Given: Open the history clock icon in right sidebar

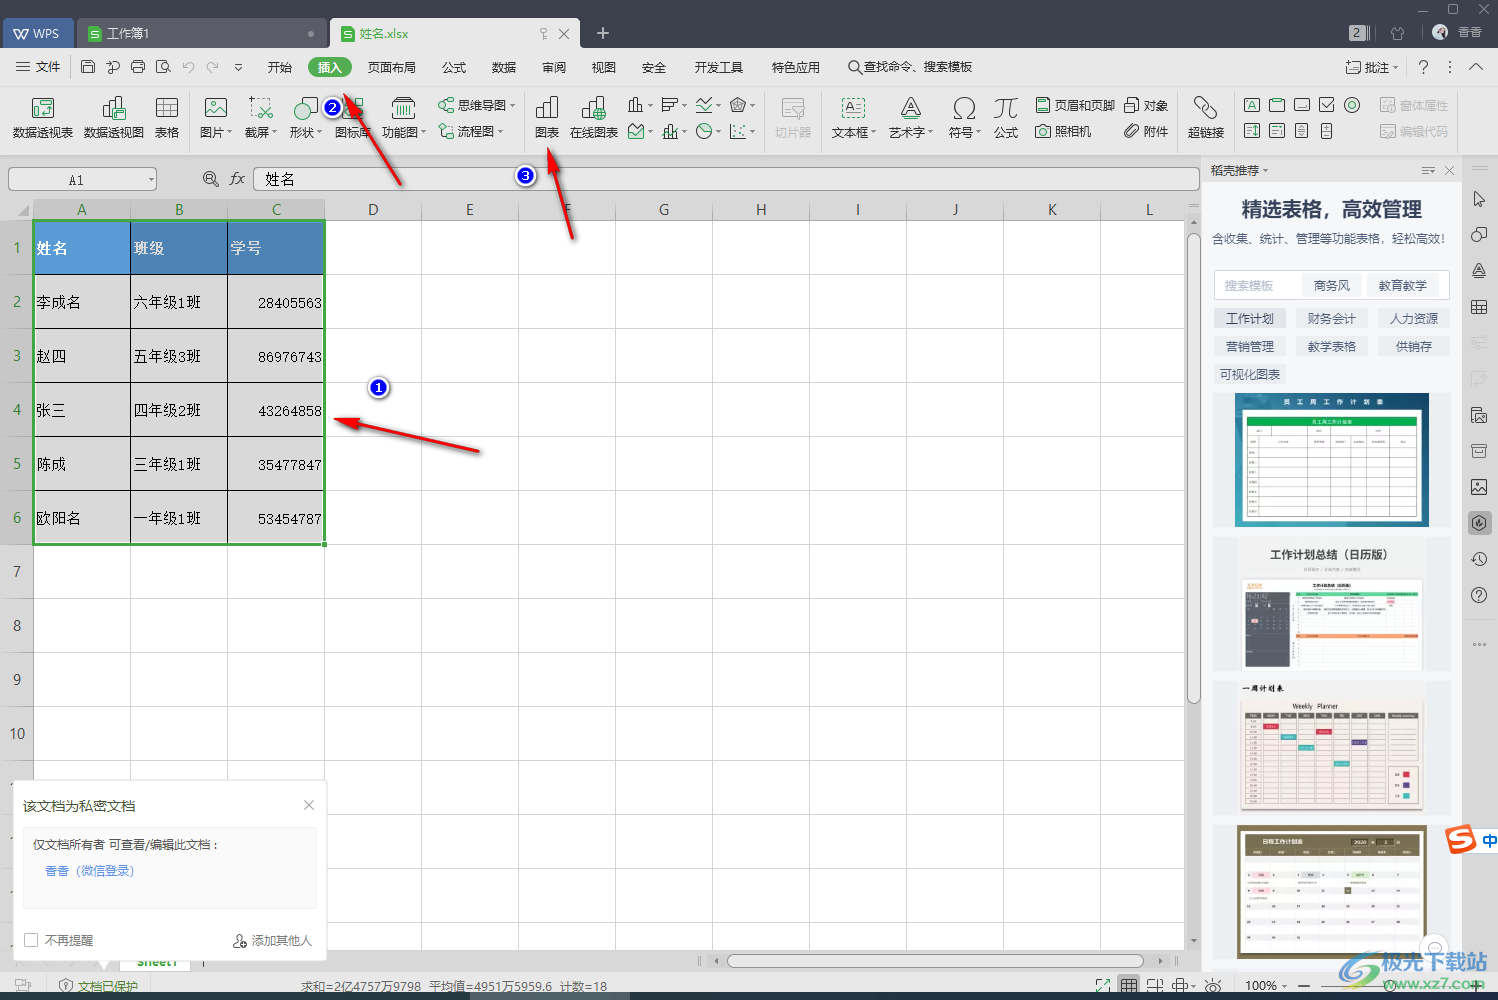Looking at the screenshot, I should [1479, 559].
